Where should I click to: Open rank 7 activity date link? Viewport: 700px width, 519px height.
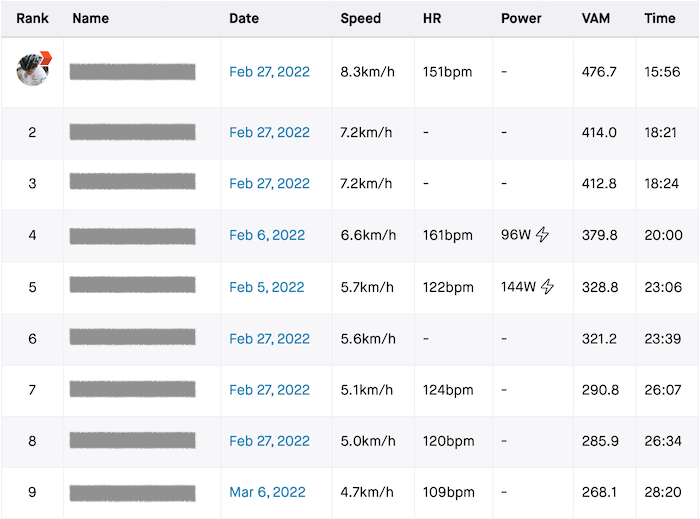pos(269,390)
